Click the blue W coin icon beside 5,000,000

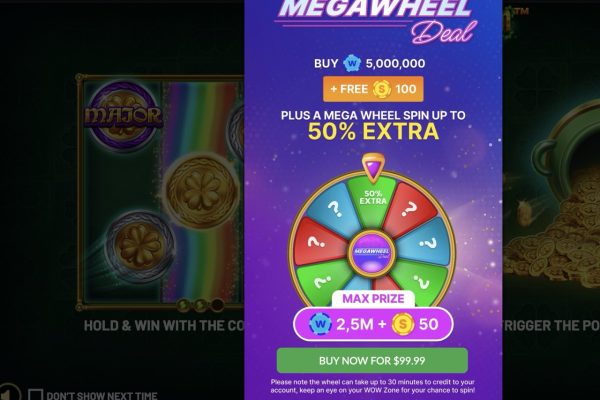(x=352, y=64)
